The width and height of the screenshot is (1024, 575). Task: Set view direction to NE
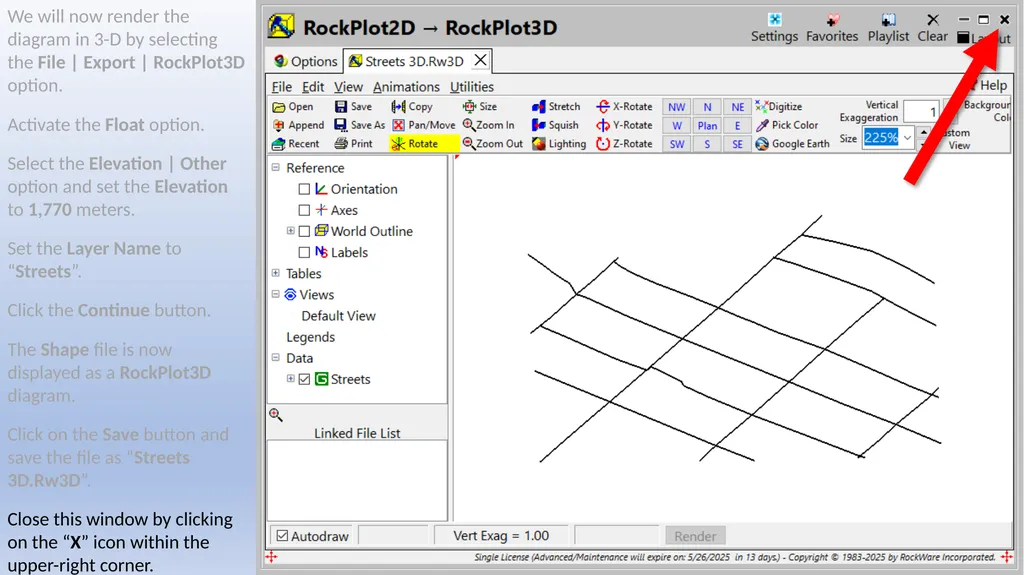tap(737, 107)
